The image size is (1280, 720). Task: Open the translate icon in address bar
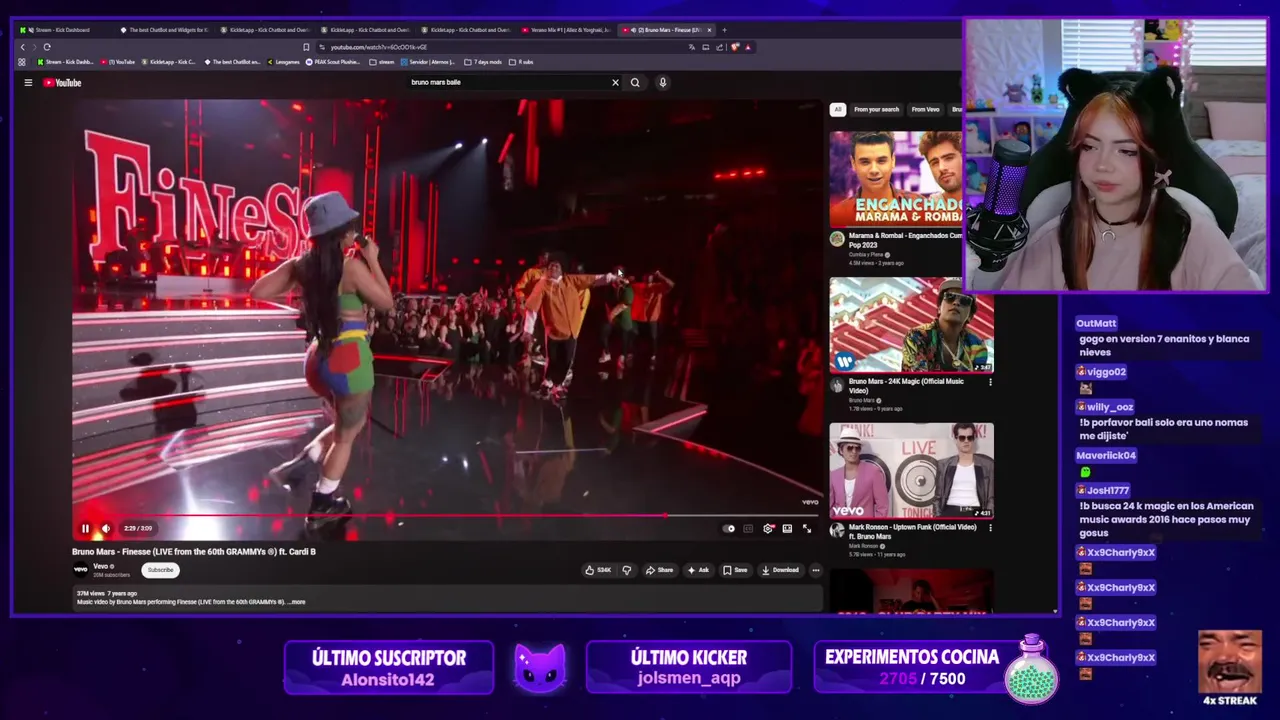pos(691,47)
